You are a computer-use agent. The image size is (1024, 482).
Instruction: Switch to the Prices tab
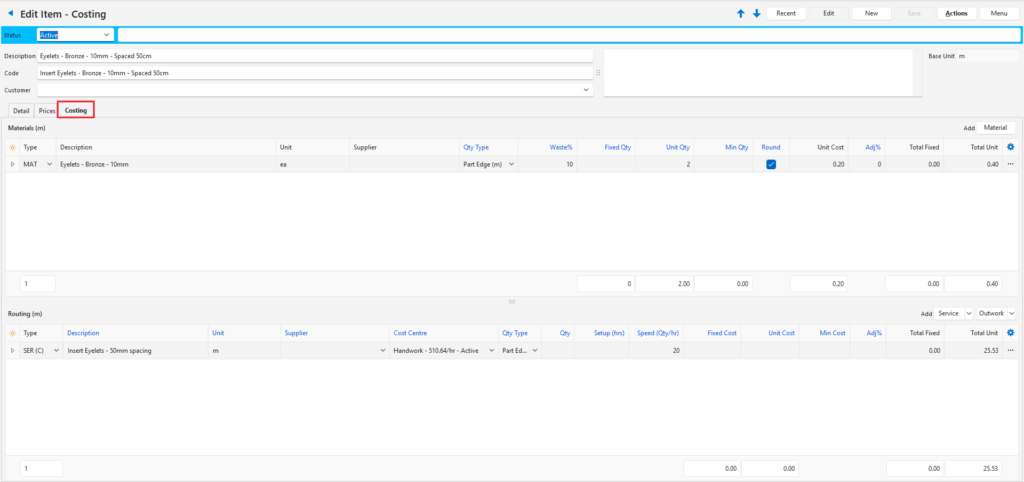click(x=46, y=110)
